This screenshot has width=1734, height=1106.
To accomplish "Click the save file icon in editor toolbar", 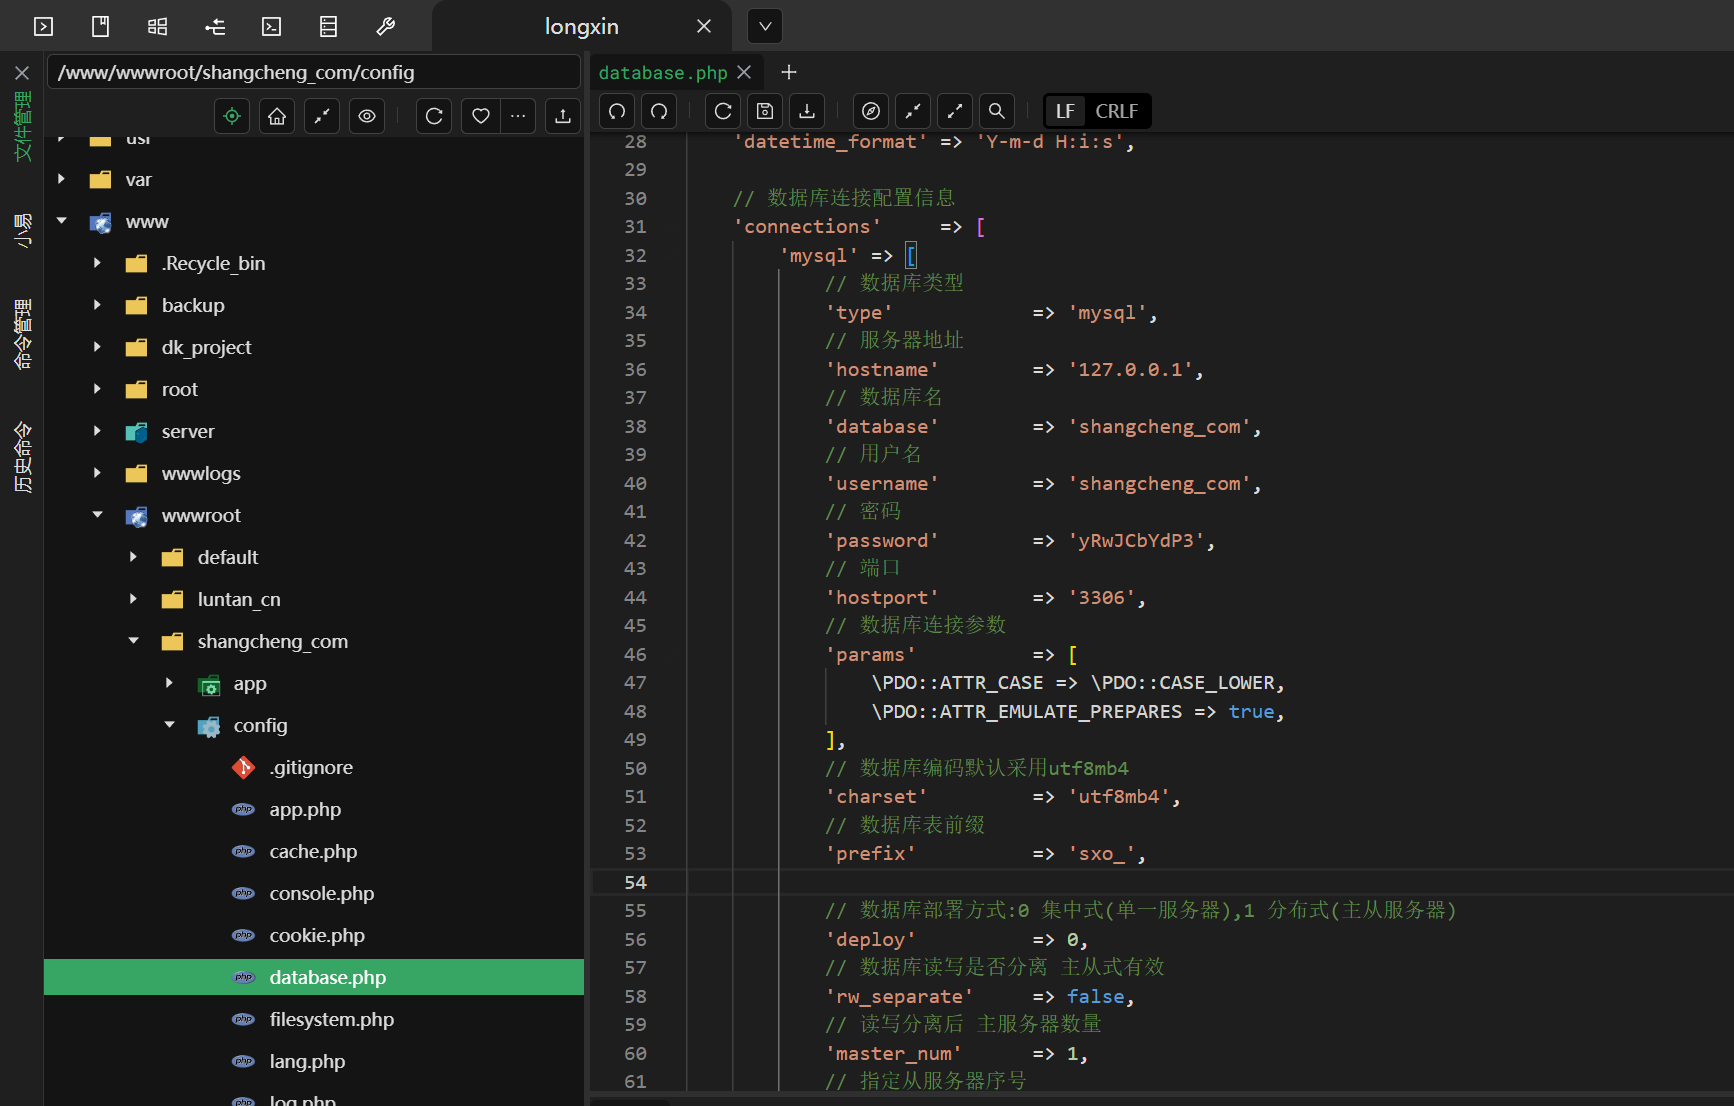I will click(x=765, y=111).
